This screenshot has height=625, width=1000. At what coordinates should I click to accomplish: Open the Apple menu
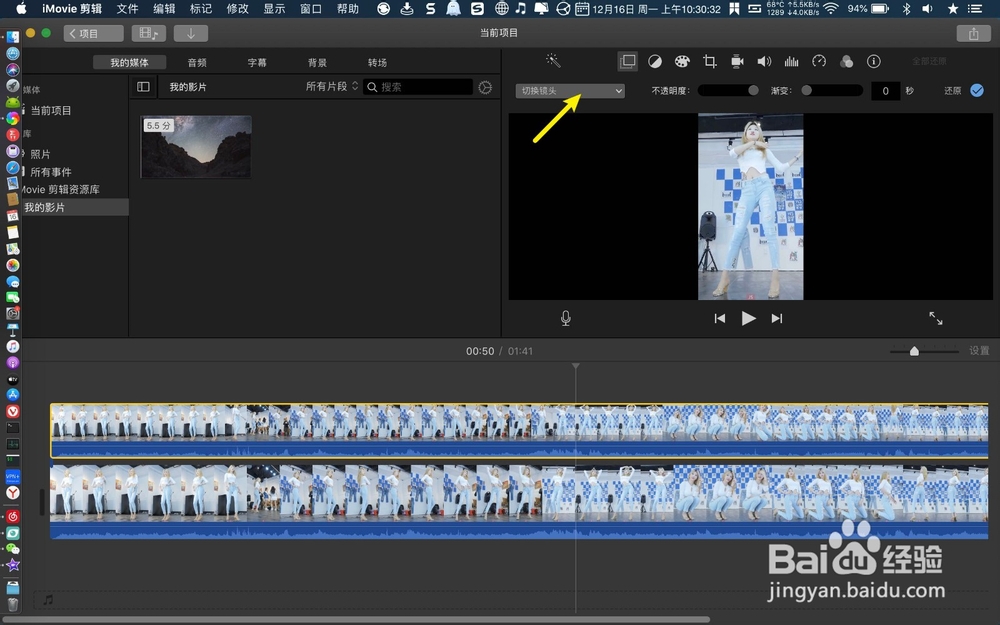21,9
